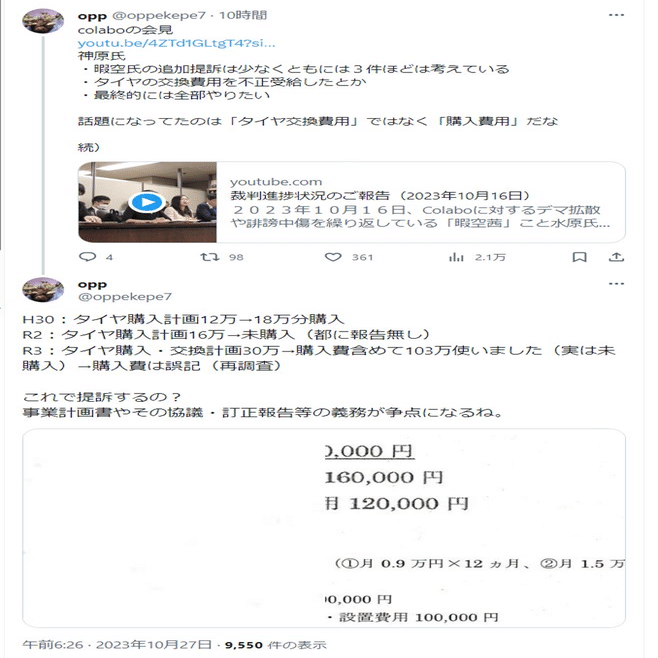
Task: Open opp's profile avatar on second tweet
Action: (x=43, y=289)
